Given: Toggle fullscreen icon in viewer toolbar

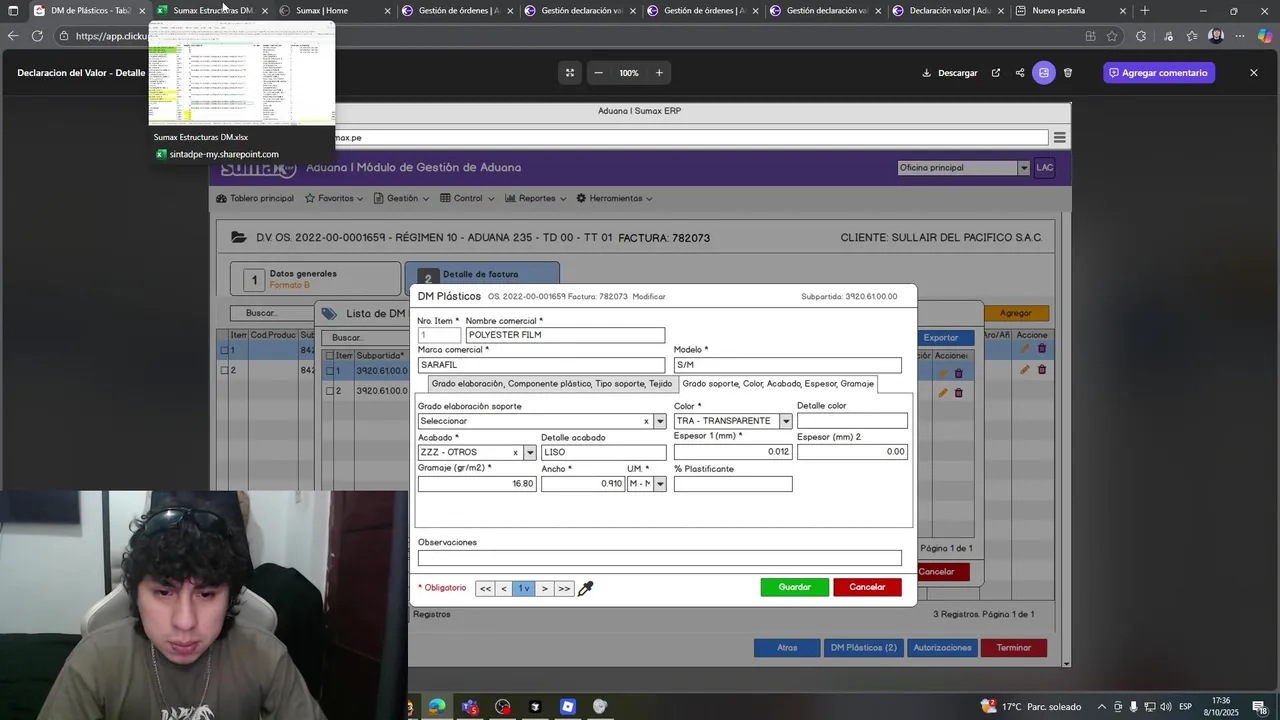Looking at the screenshot, I should click(570, 73).
